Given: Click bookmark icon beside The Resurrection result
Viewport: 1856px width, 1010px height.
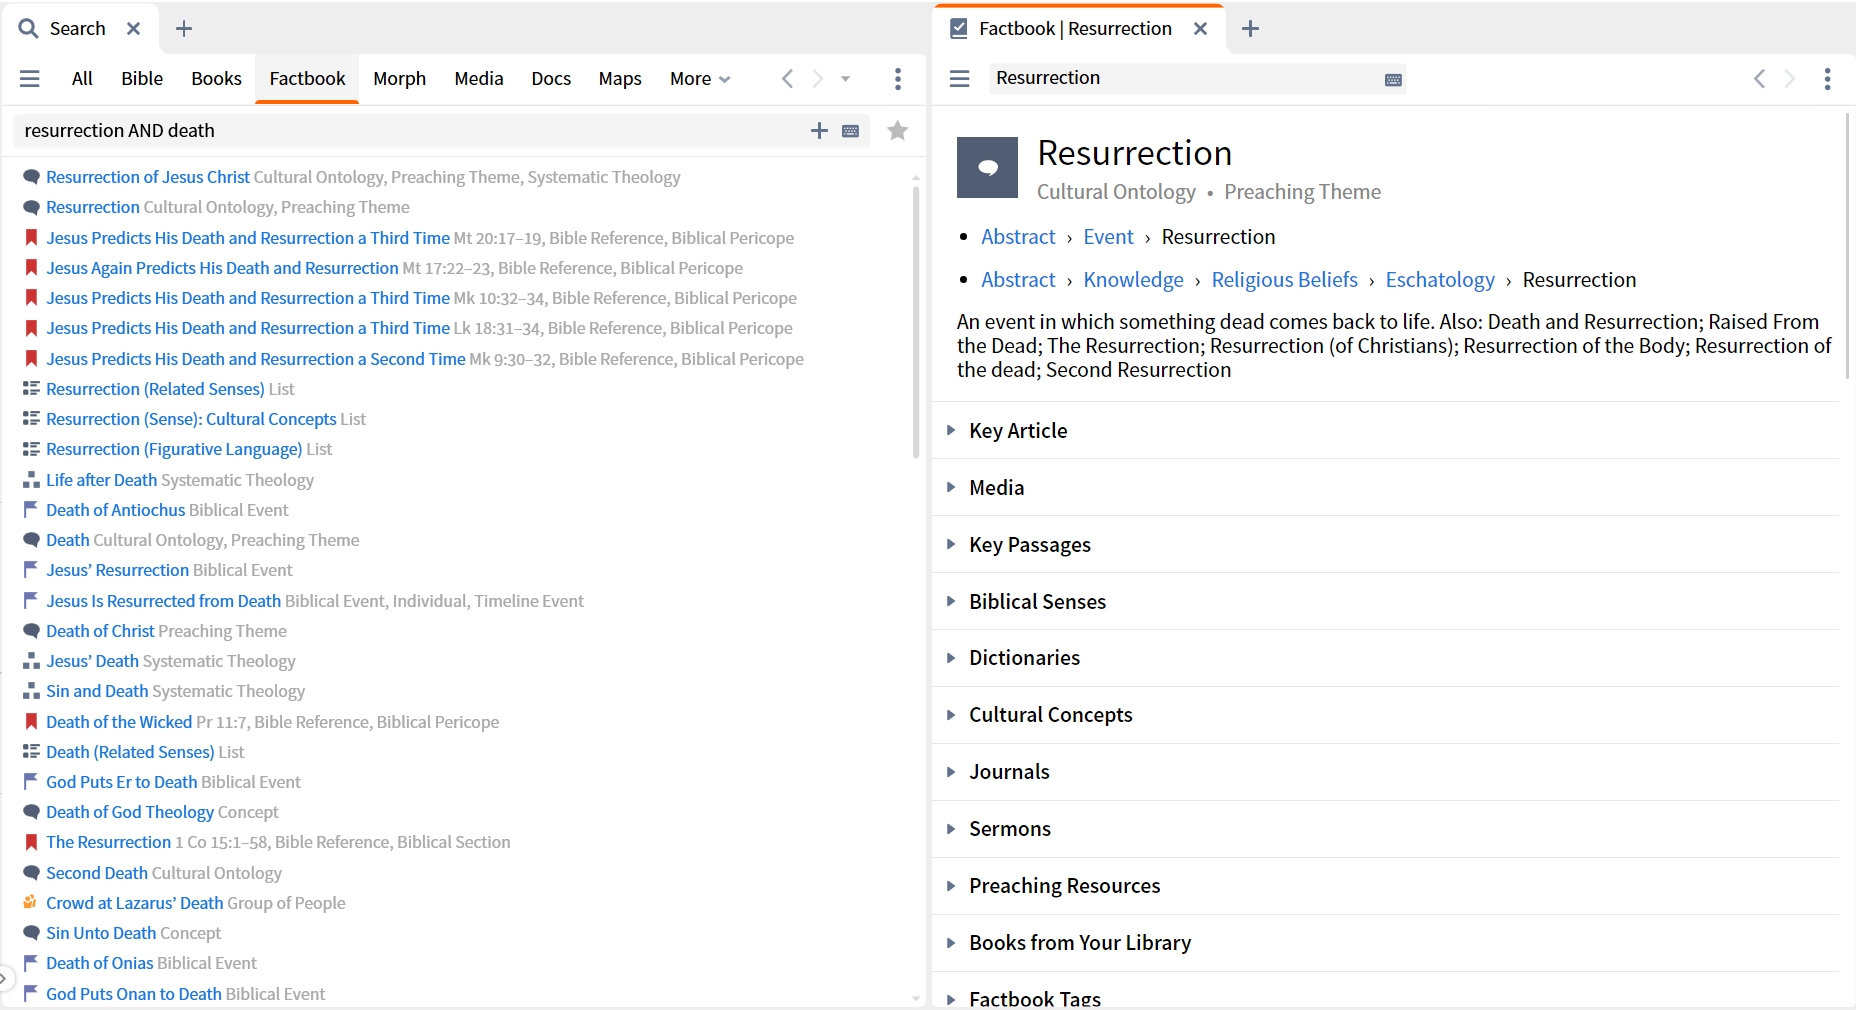Looking at the screenshot, I should tap(31, 842).
